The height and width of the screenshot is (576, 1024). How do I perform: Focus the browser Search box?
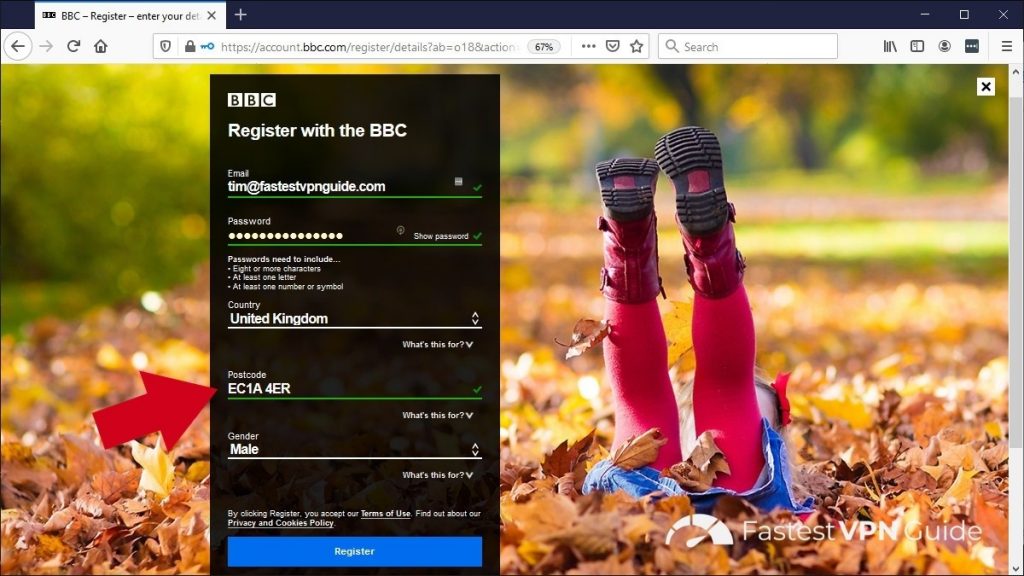pos(748,46)
